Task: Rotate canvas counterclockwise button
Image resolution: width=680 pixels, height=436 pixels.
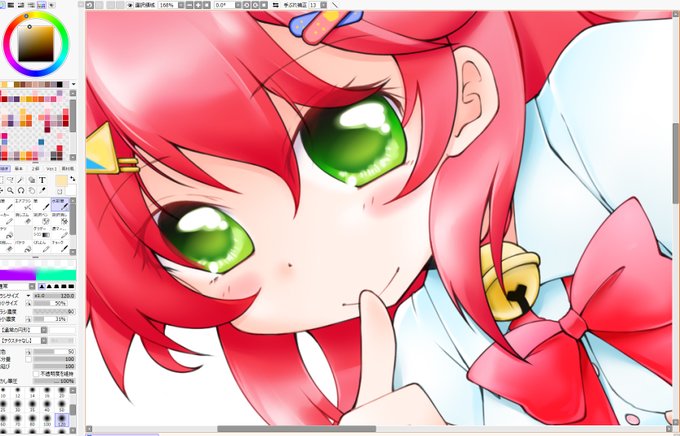Action: 247,5
